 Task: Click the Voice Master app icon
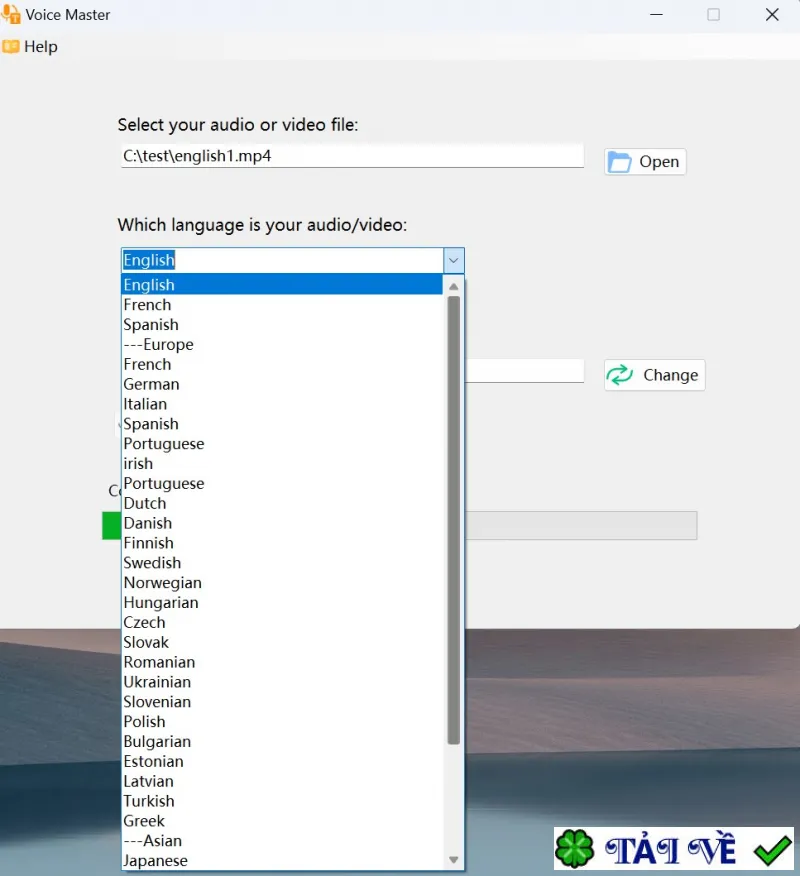tap(11, 14)
